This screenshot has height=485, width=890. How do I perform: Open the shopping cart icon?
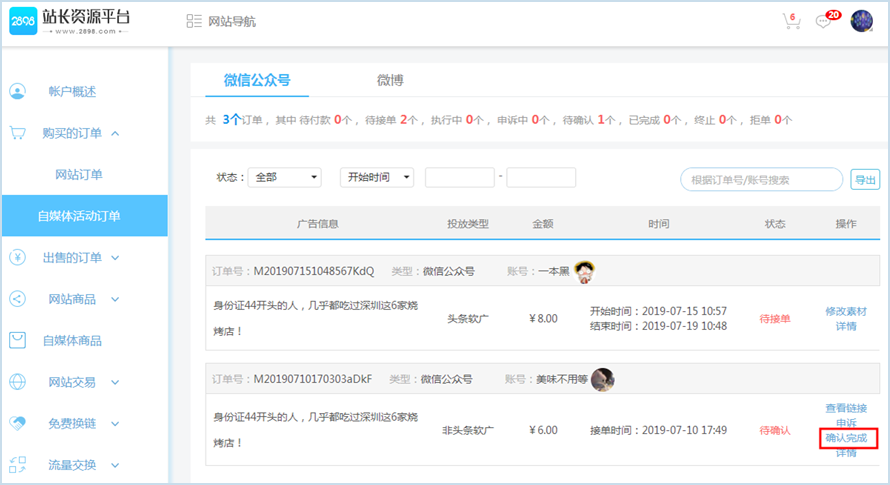click(x=790, y=22)
